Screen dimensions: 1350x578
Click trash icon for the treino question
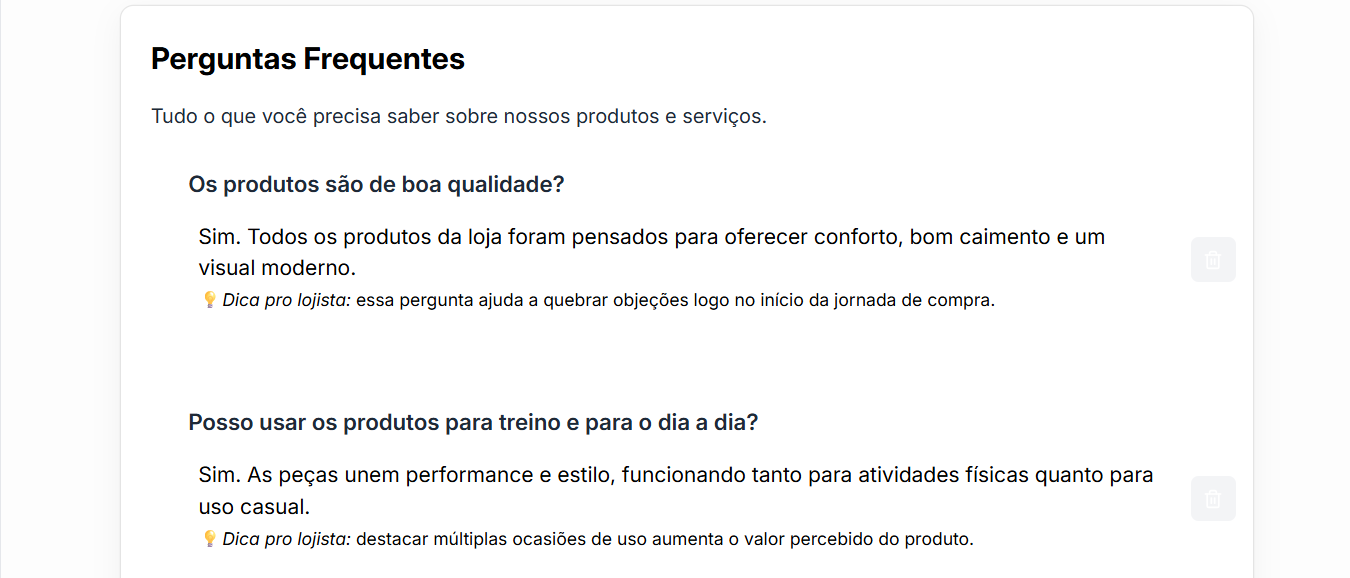tap(1213, 498)
